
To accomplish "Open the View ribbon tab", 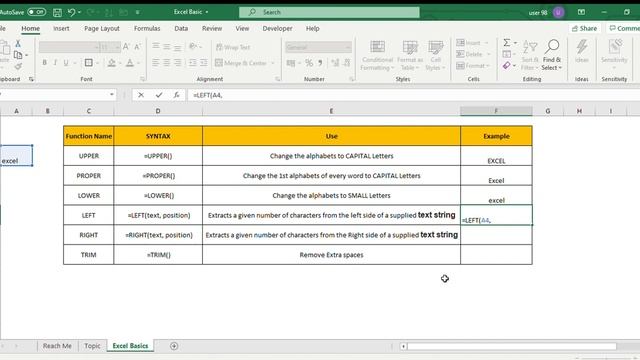I will pos(242,29).
